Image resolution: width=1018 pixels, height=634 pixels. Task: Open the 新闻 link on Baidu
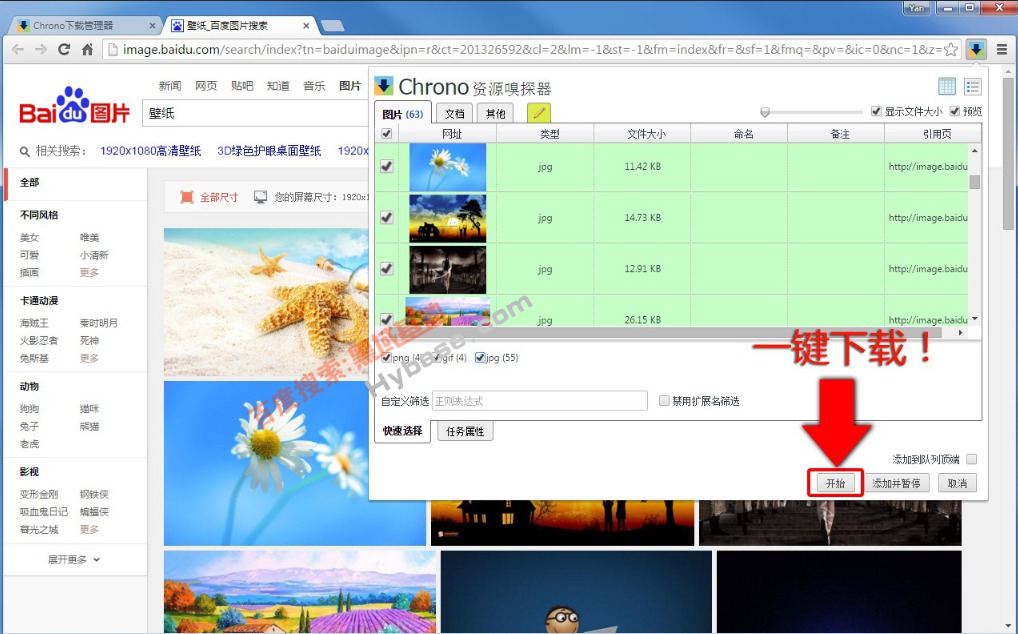170,86
